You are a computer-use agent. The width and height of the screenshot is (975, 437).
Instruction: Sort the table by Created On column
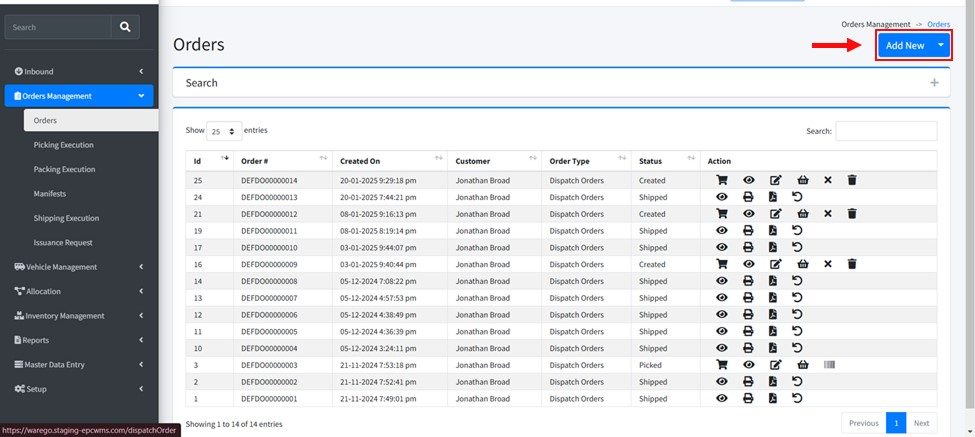click(x=390, y=161)
